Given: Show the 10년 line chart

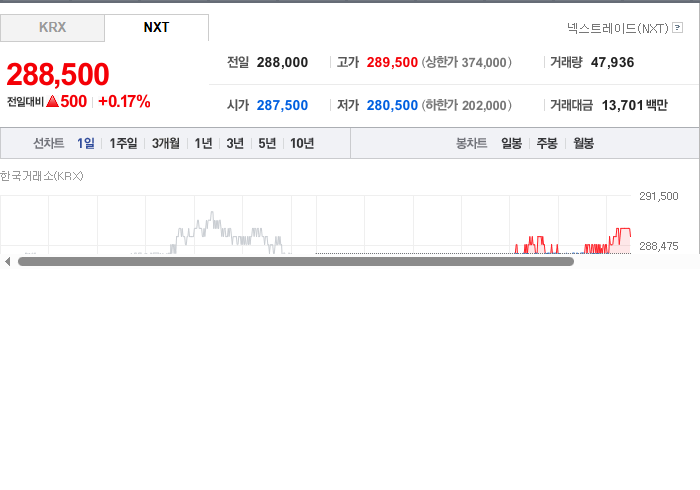Looking at the screenshot, I should 302,143.
